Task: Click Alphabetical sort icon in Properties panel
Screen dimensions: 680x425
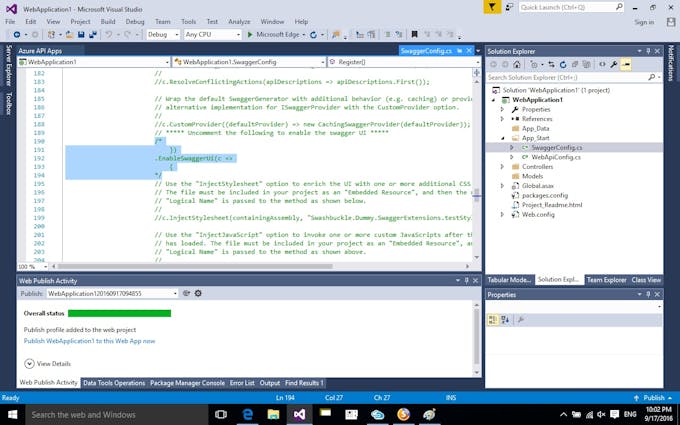Action: pos(505,320)
